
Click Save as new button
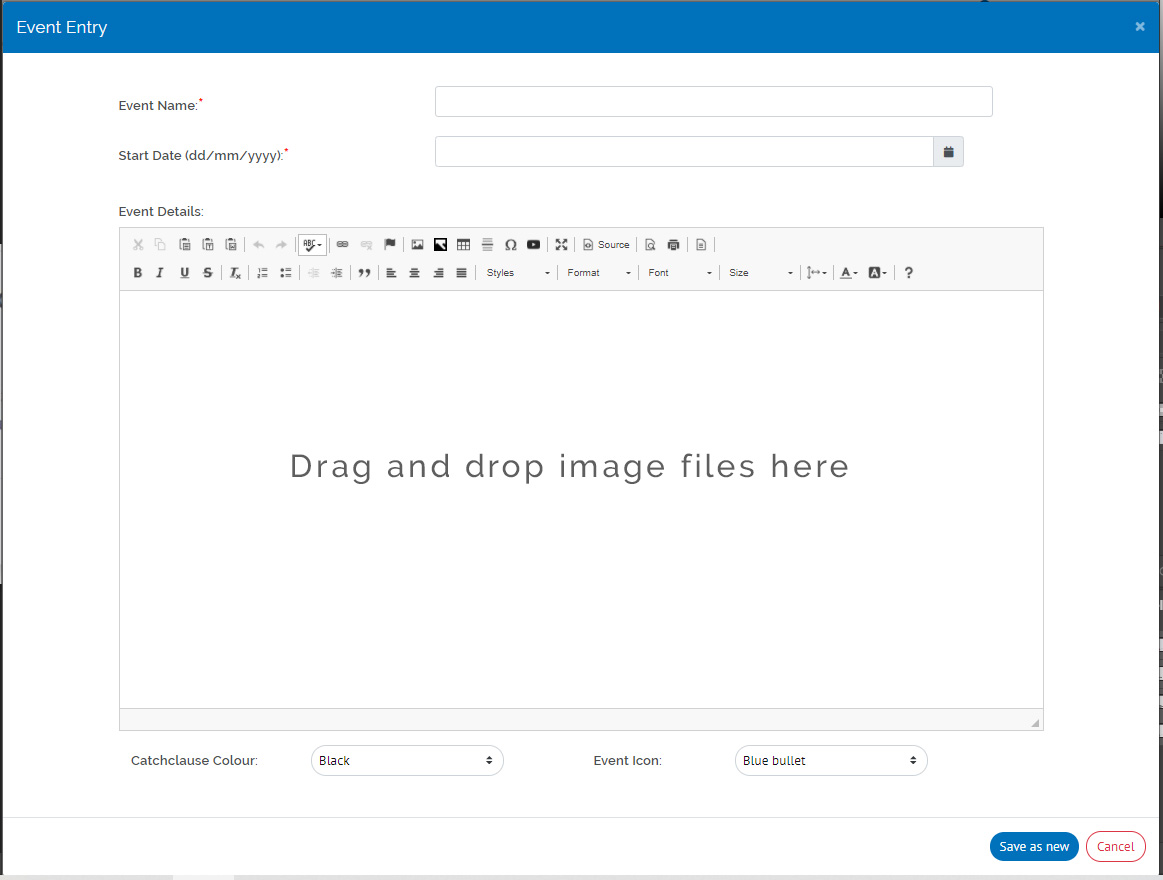coord(1034,847)
